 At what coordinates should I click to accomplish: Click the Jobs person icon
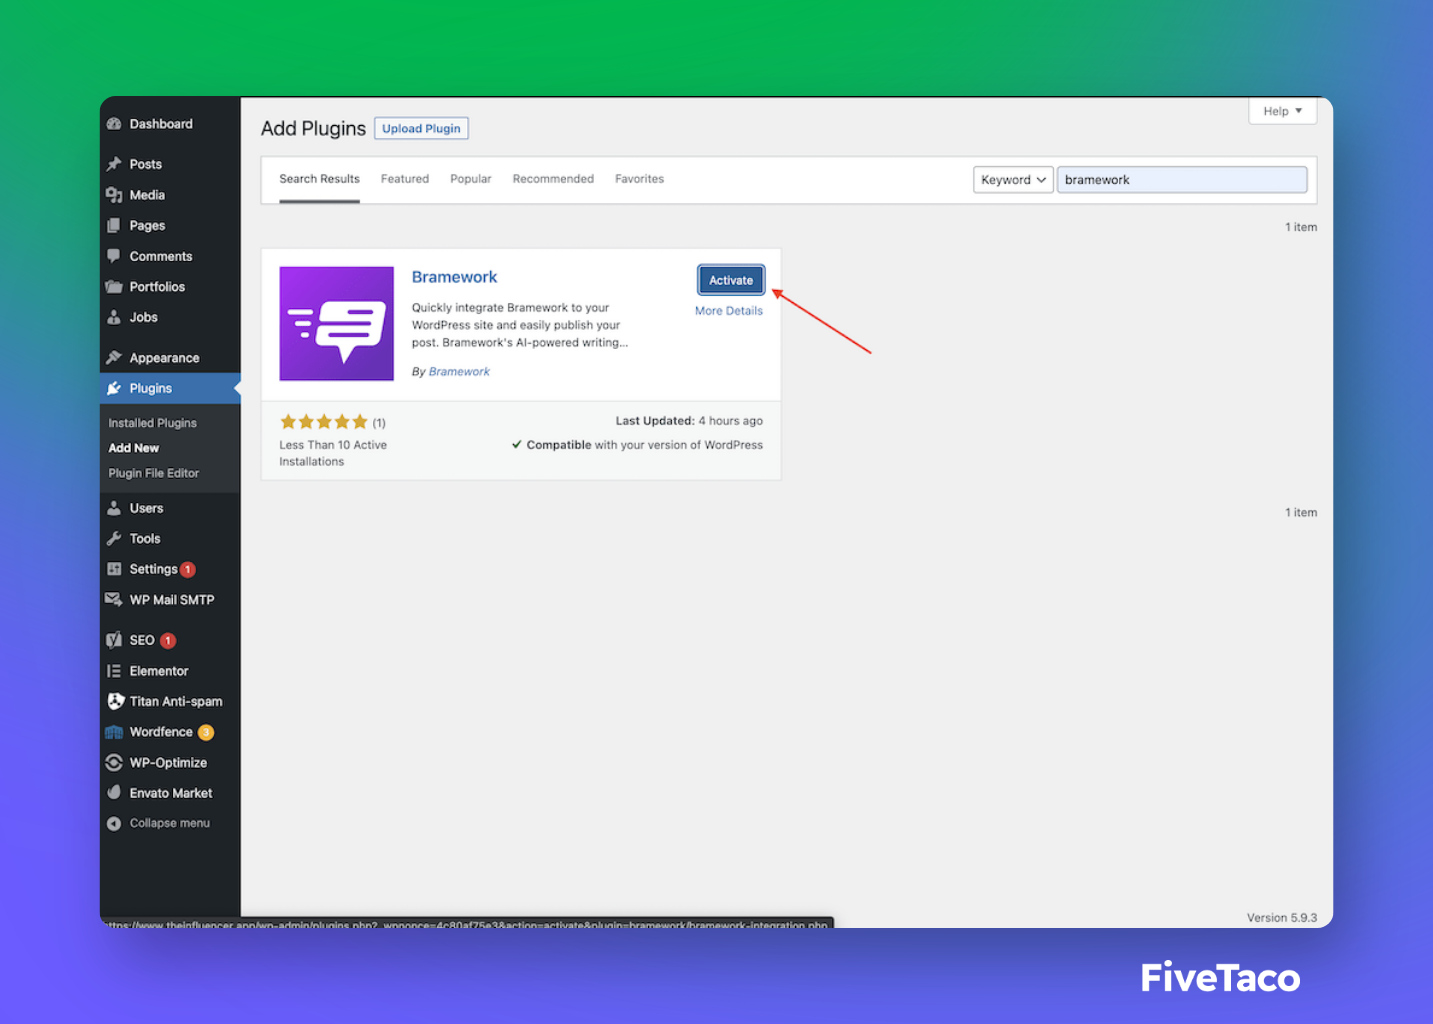tap(114, 317)
